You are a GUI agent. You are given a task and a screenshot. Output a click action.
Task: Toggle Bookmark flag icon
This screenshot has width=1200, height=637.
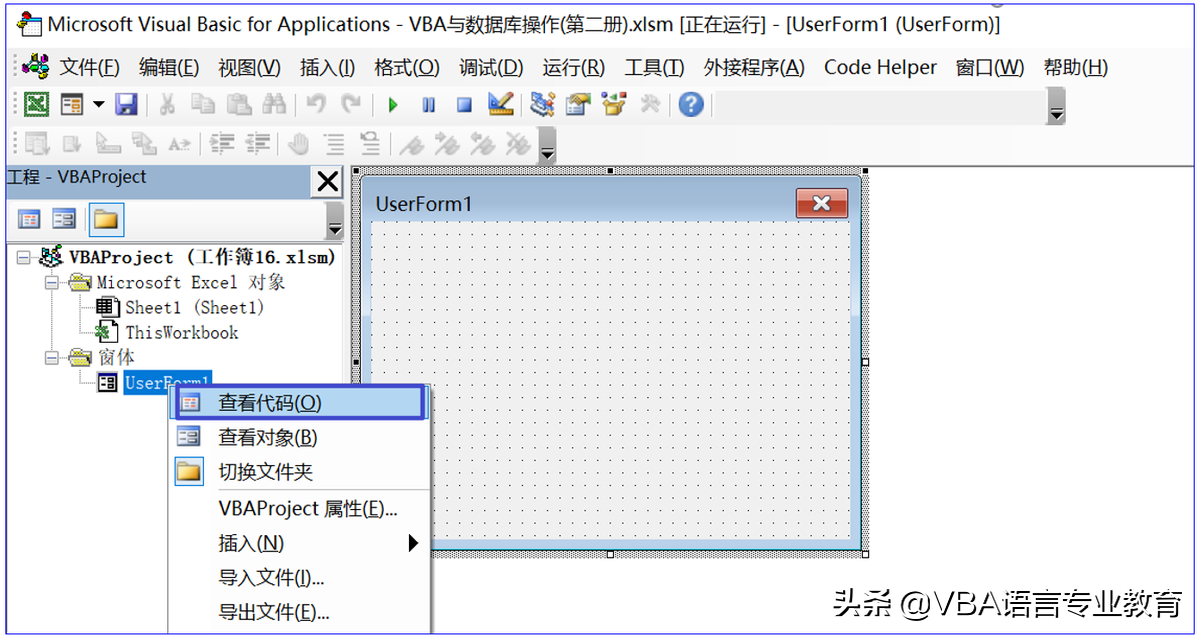[x=411, y=144]
